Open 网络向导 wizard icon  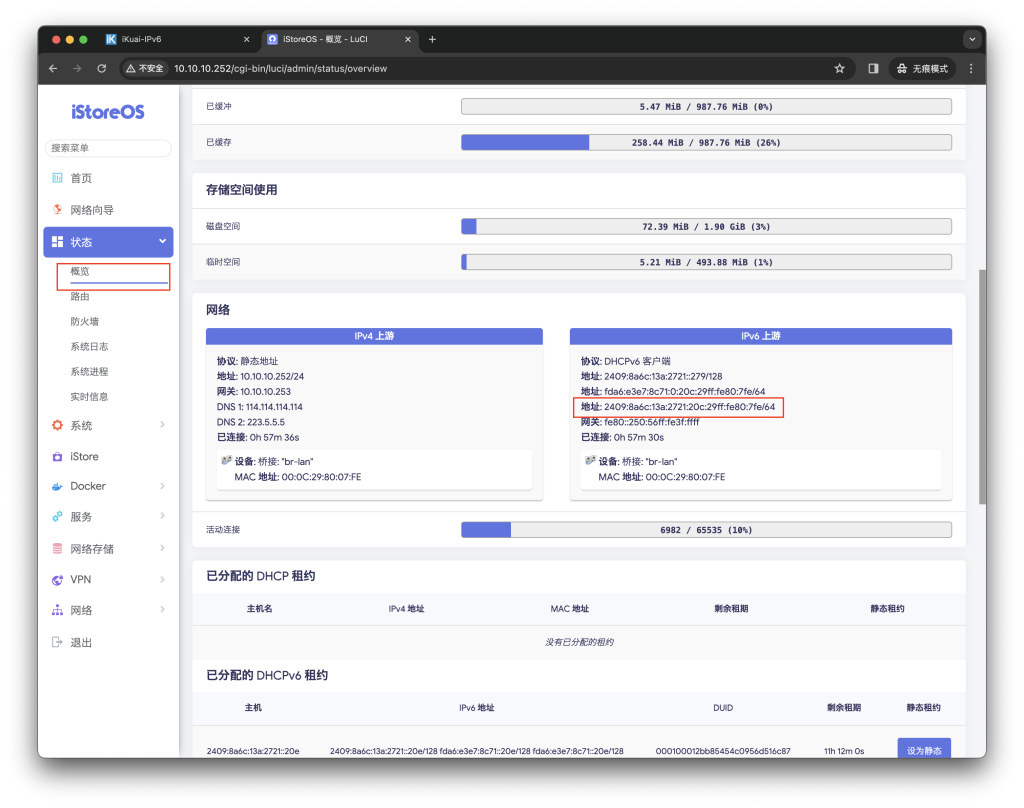(57, 210)
